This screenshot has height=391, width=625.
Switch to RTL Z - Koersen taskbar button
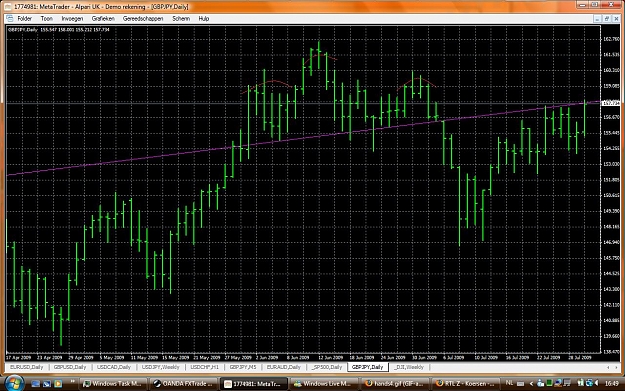[x=466, y=383]
